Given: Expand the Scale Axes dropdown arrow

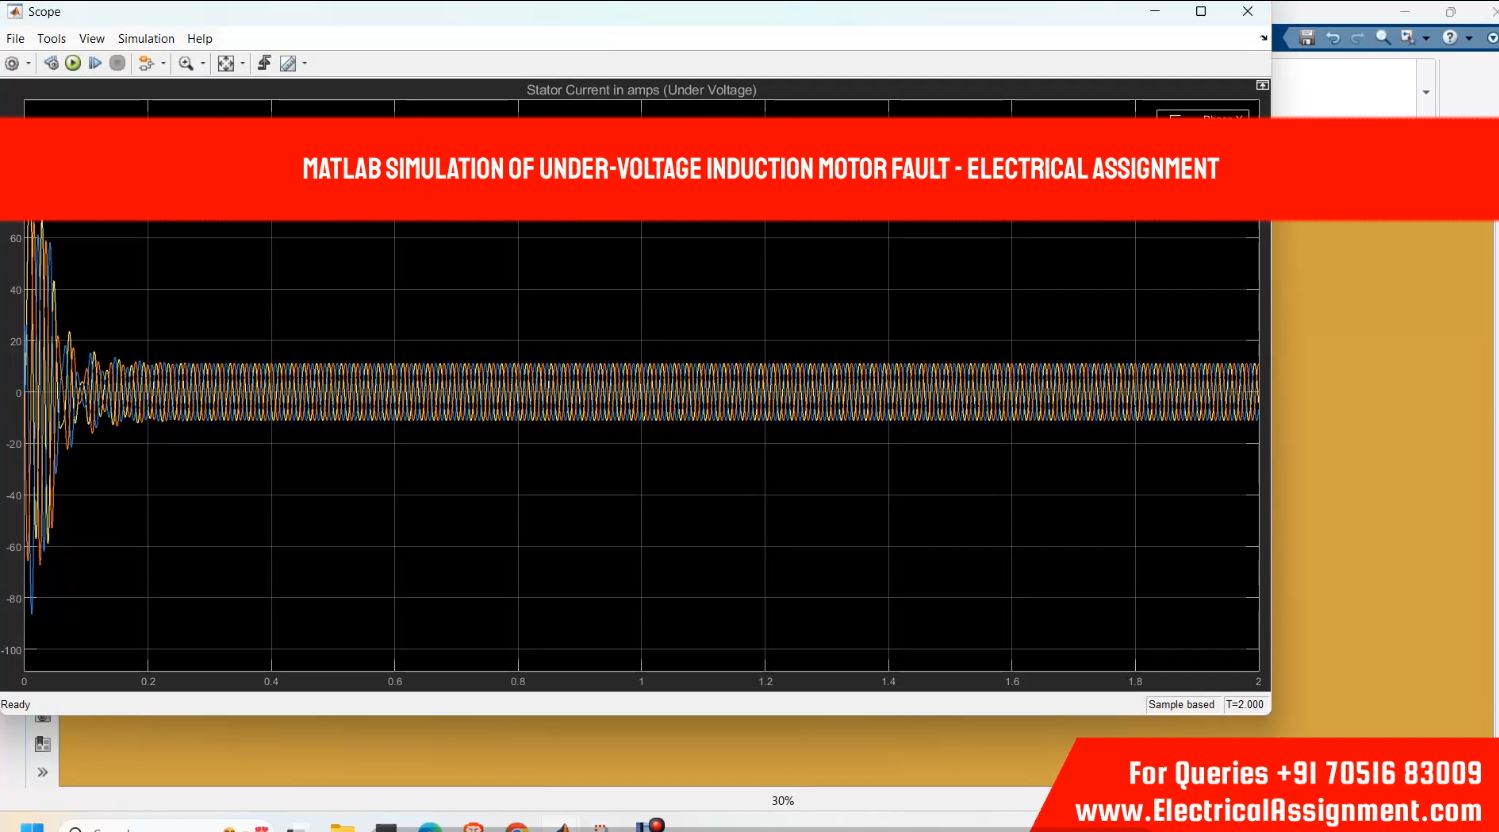Looking at the screenshot, I should click(242, 64).
